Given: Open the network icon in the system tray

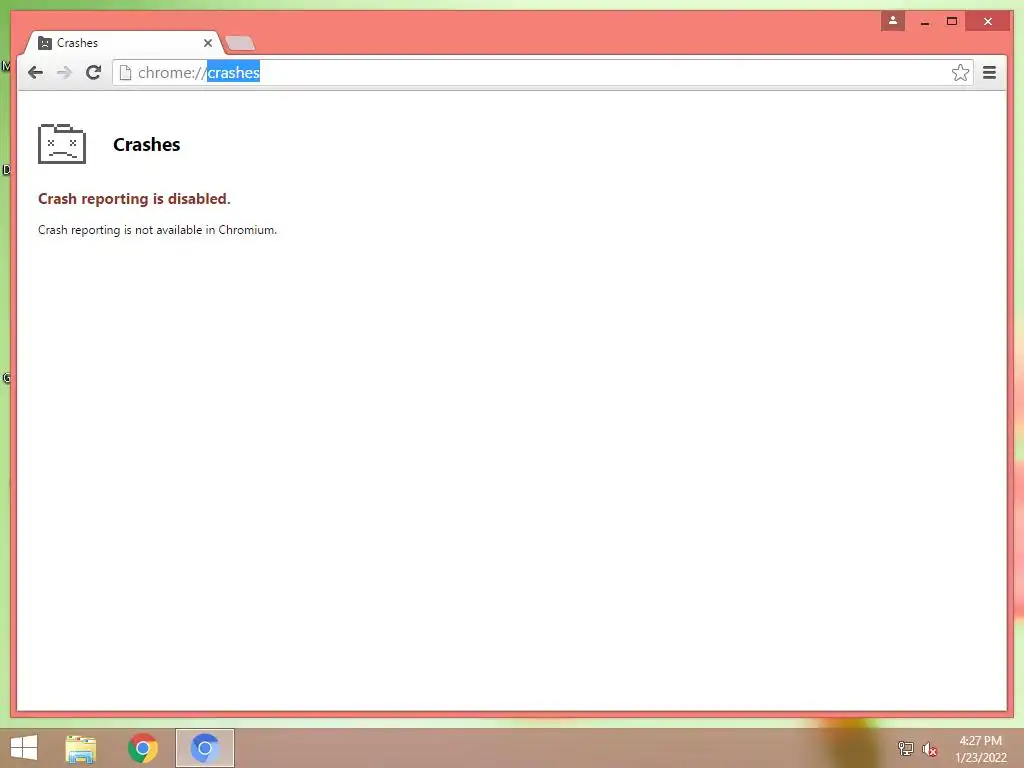Looking at the screenshot, I should point(905,748).
